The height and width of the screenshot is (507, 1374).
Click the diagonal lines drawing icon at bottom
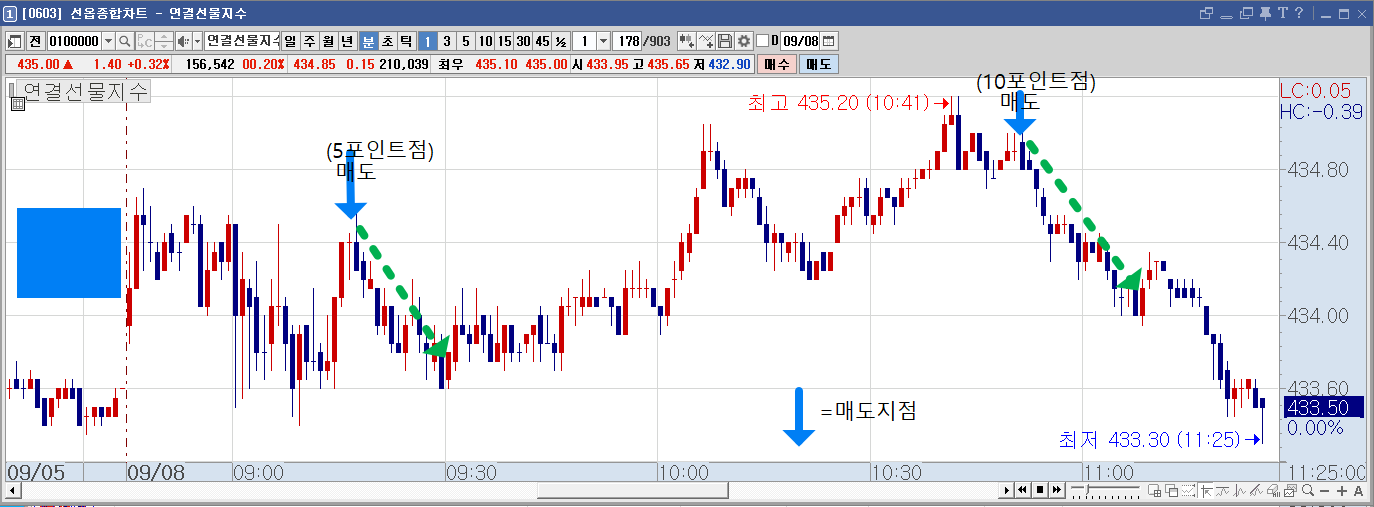(1256, 491)
